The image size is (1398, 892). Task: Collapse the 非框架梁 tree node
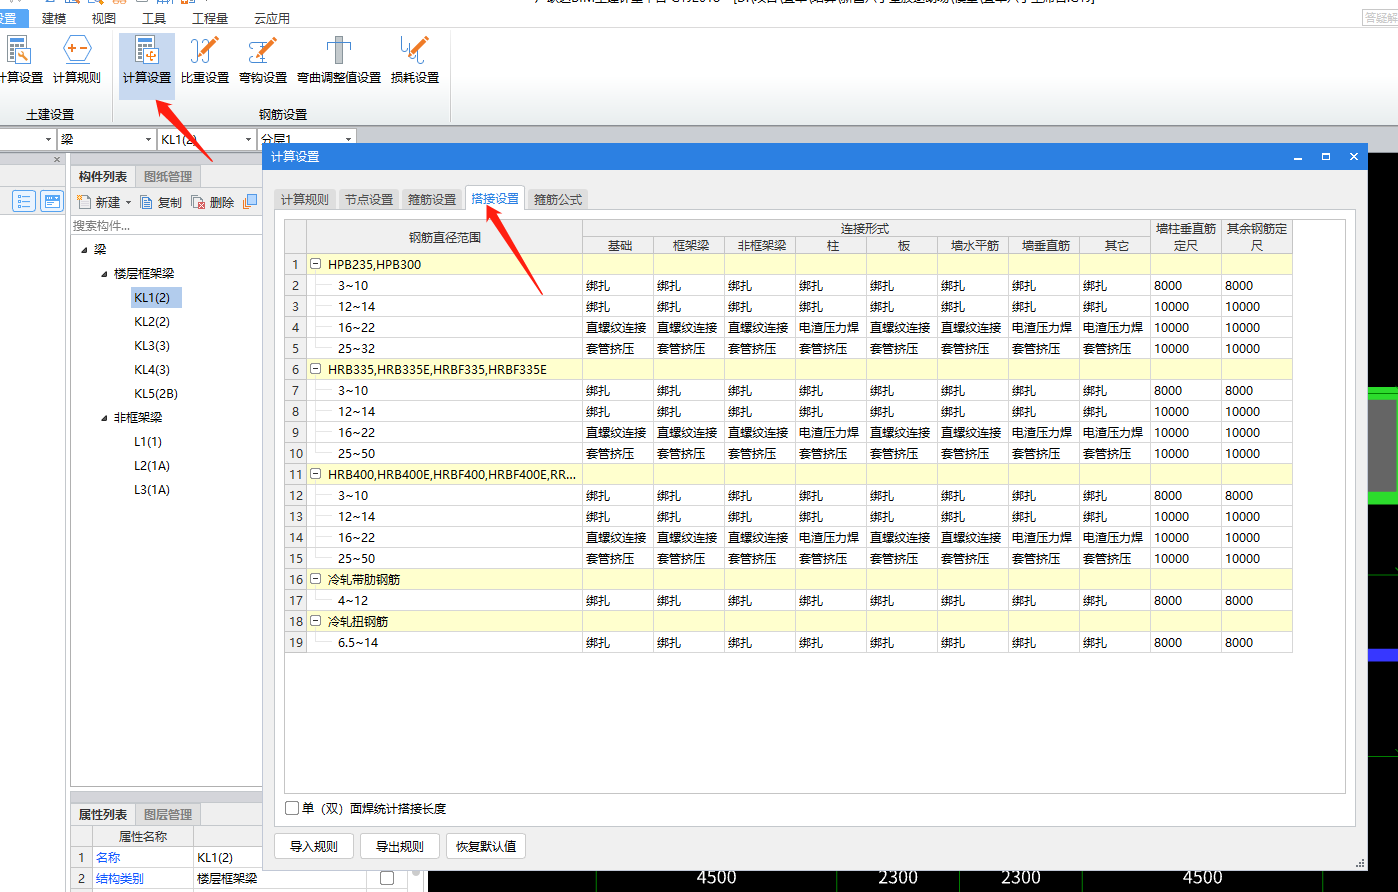pyautogui.click(x=104, y=418)
